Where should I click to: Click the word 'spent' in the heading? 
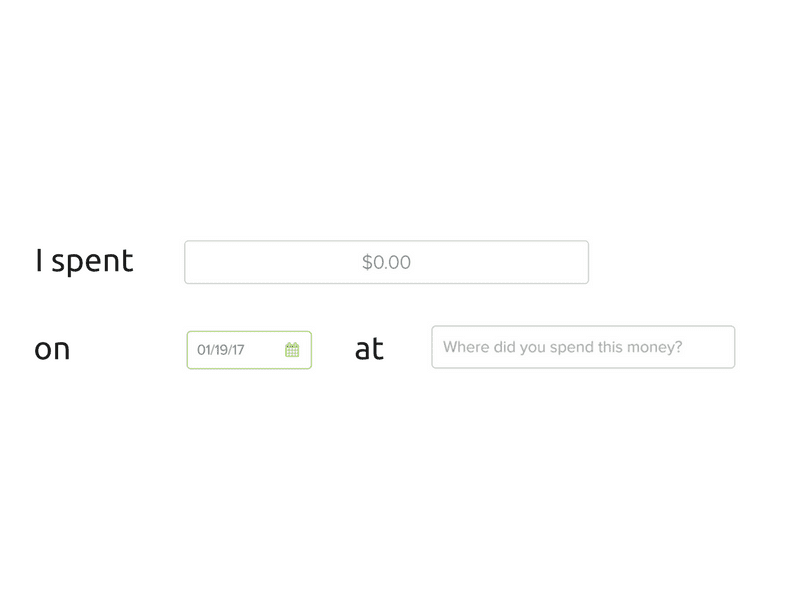coord(92,262)
